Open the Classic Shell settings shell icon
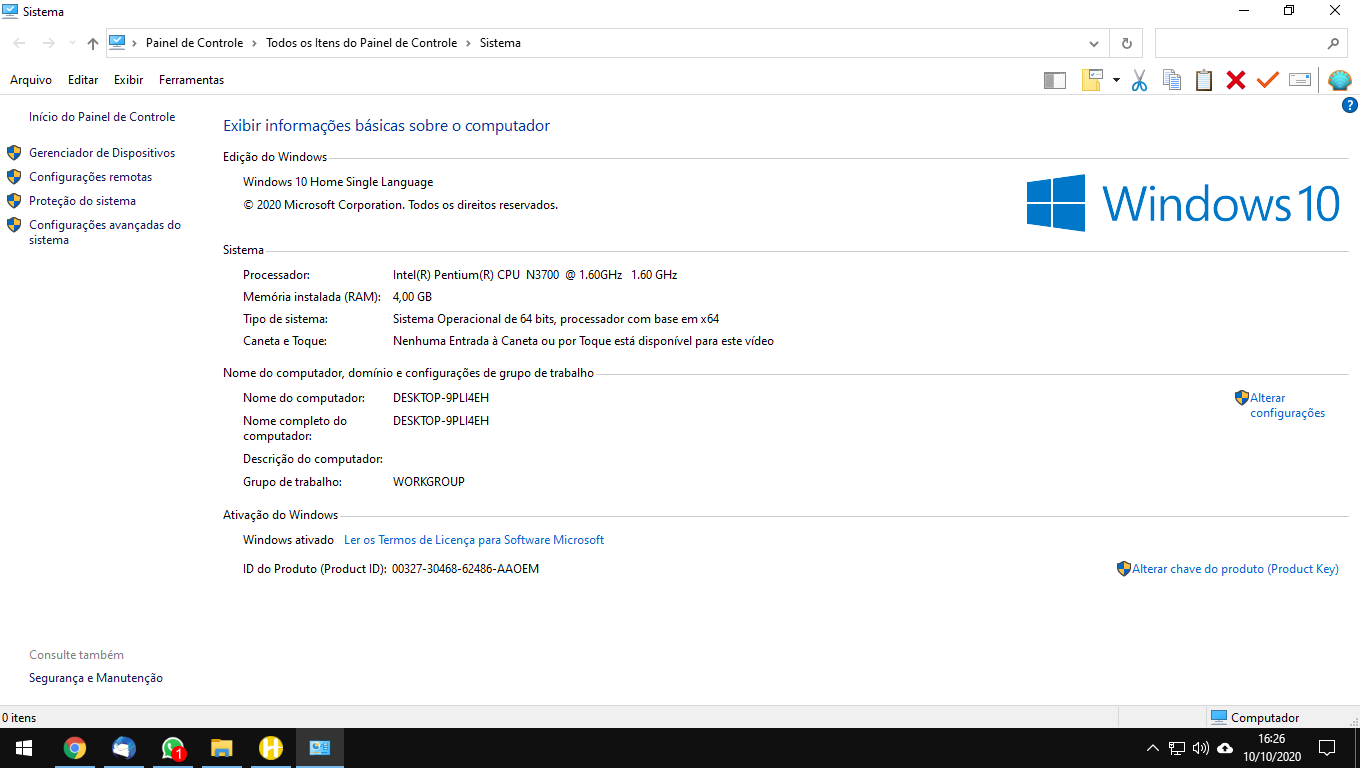This screenshot has height=768, width=1360. click(1340, 80)
